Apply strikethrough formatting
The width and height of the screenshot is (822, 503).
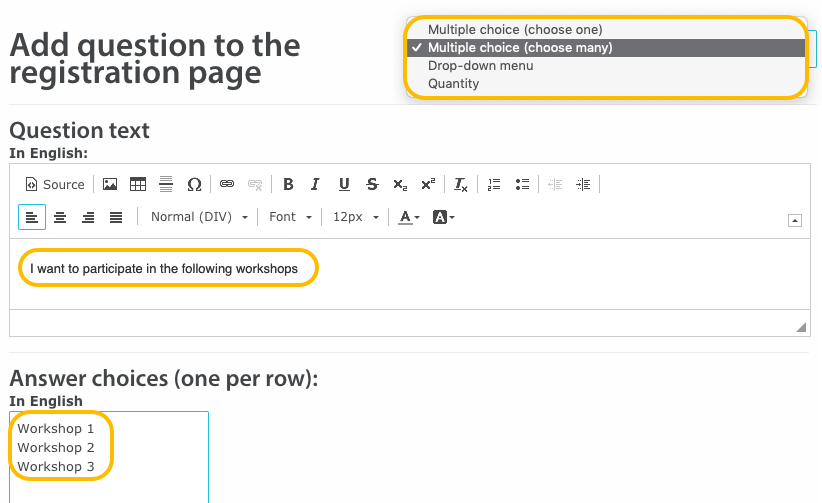pyautogui.click(x=372, y=184)
